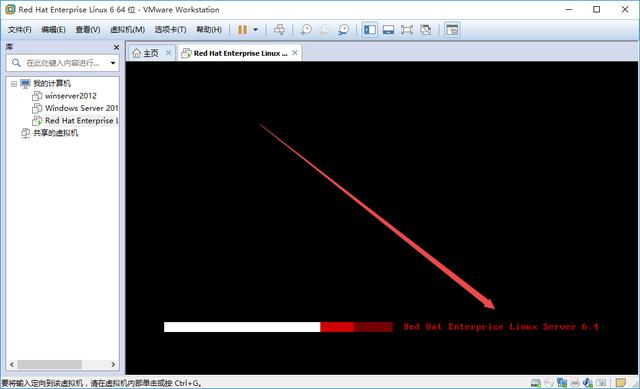Select 我的计算机 in the library tree
Viewport: 640px width, 389px height.
pos(52,83)
